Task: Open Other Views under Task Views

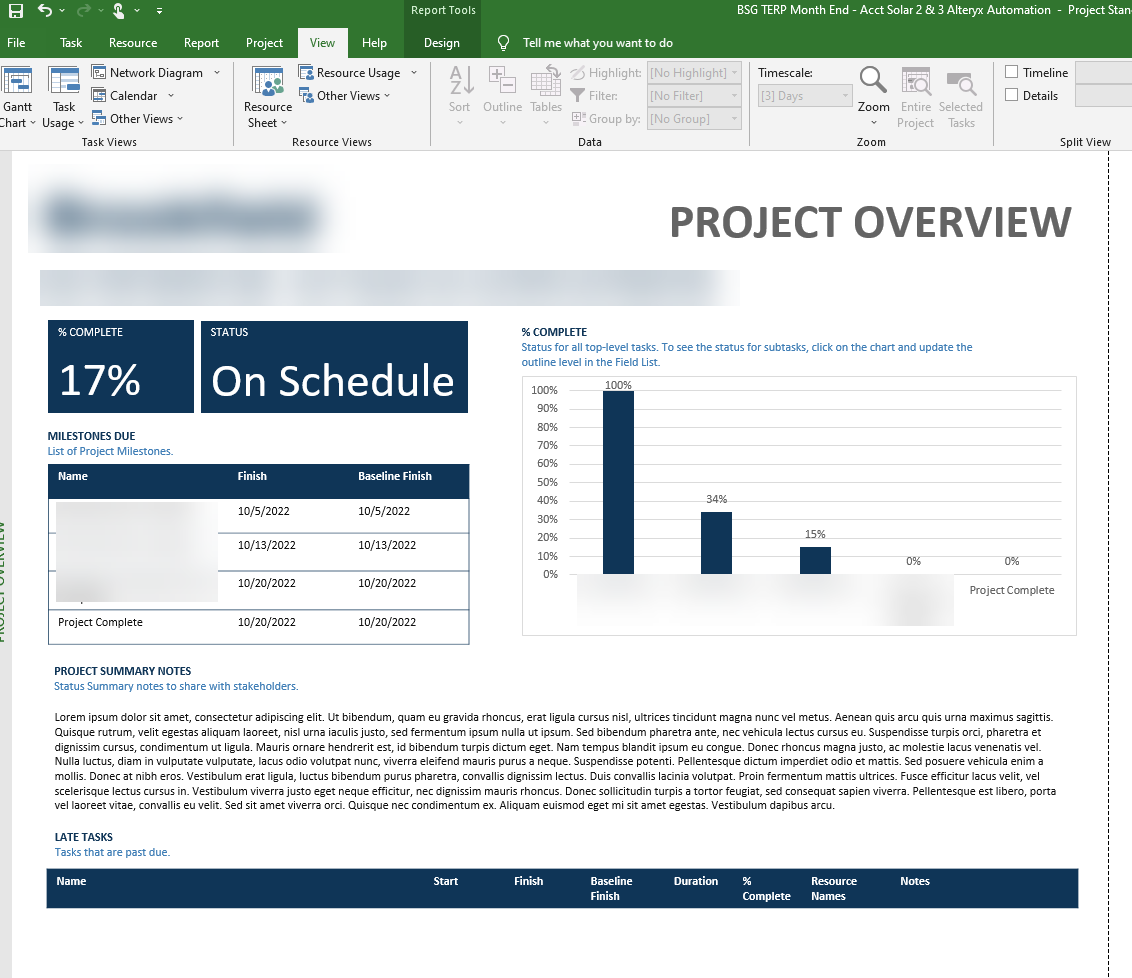Action: [137, 118]
